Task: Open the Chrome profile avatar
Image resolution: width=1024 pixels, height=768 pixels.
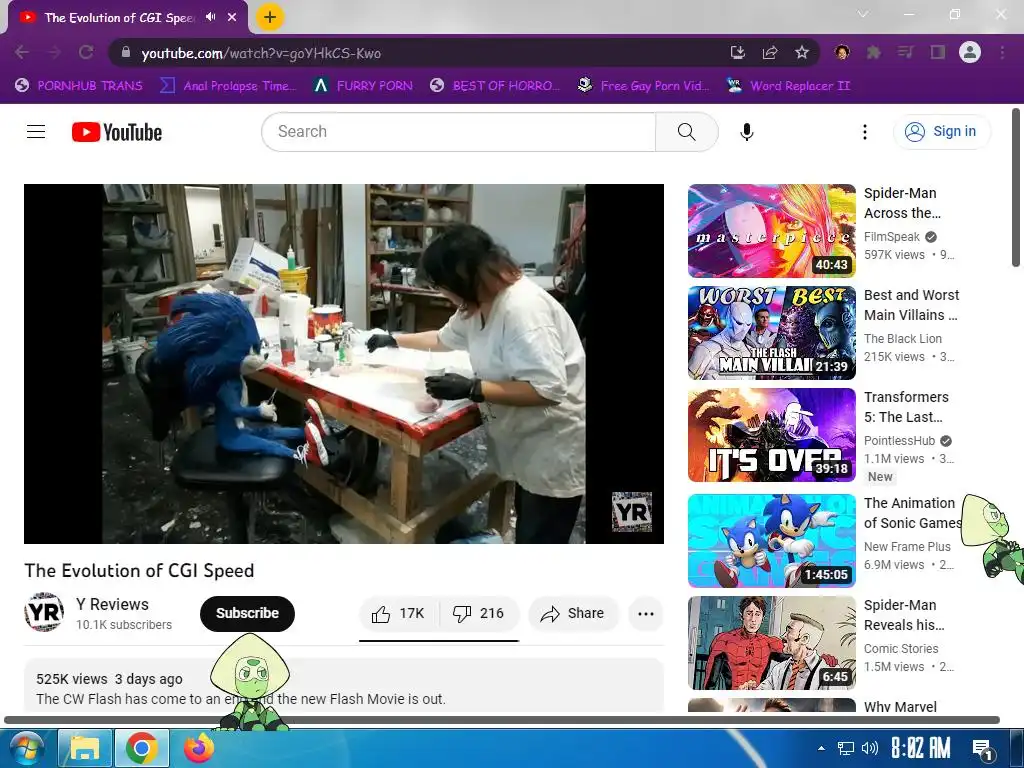Action: (x=970, y=52)
